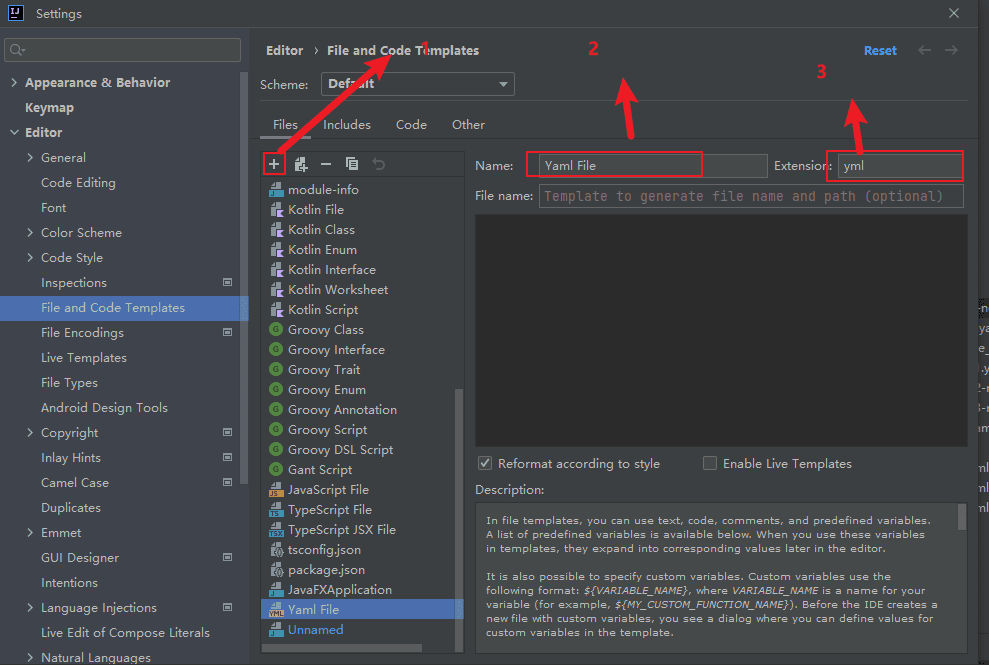Expand the Appearance & Behavior section
The image size is (989, 665).
pos(14,82)
